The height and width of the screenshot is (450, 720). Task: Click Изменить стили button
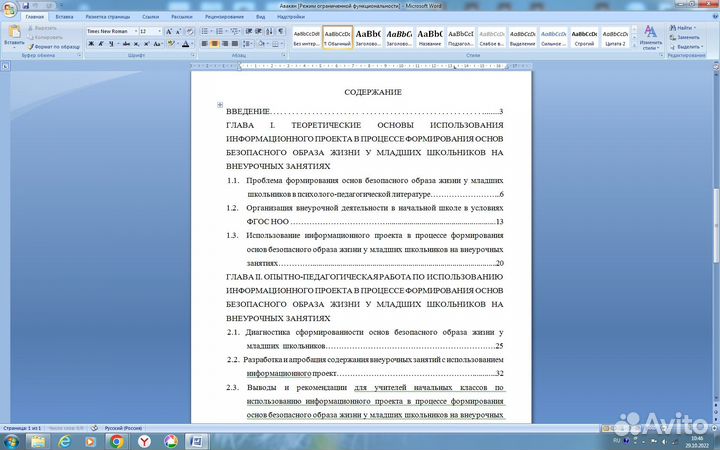click(651, 37)
